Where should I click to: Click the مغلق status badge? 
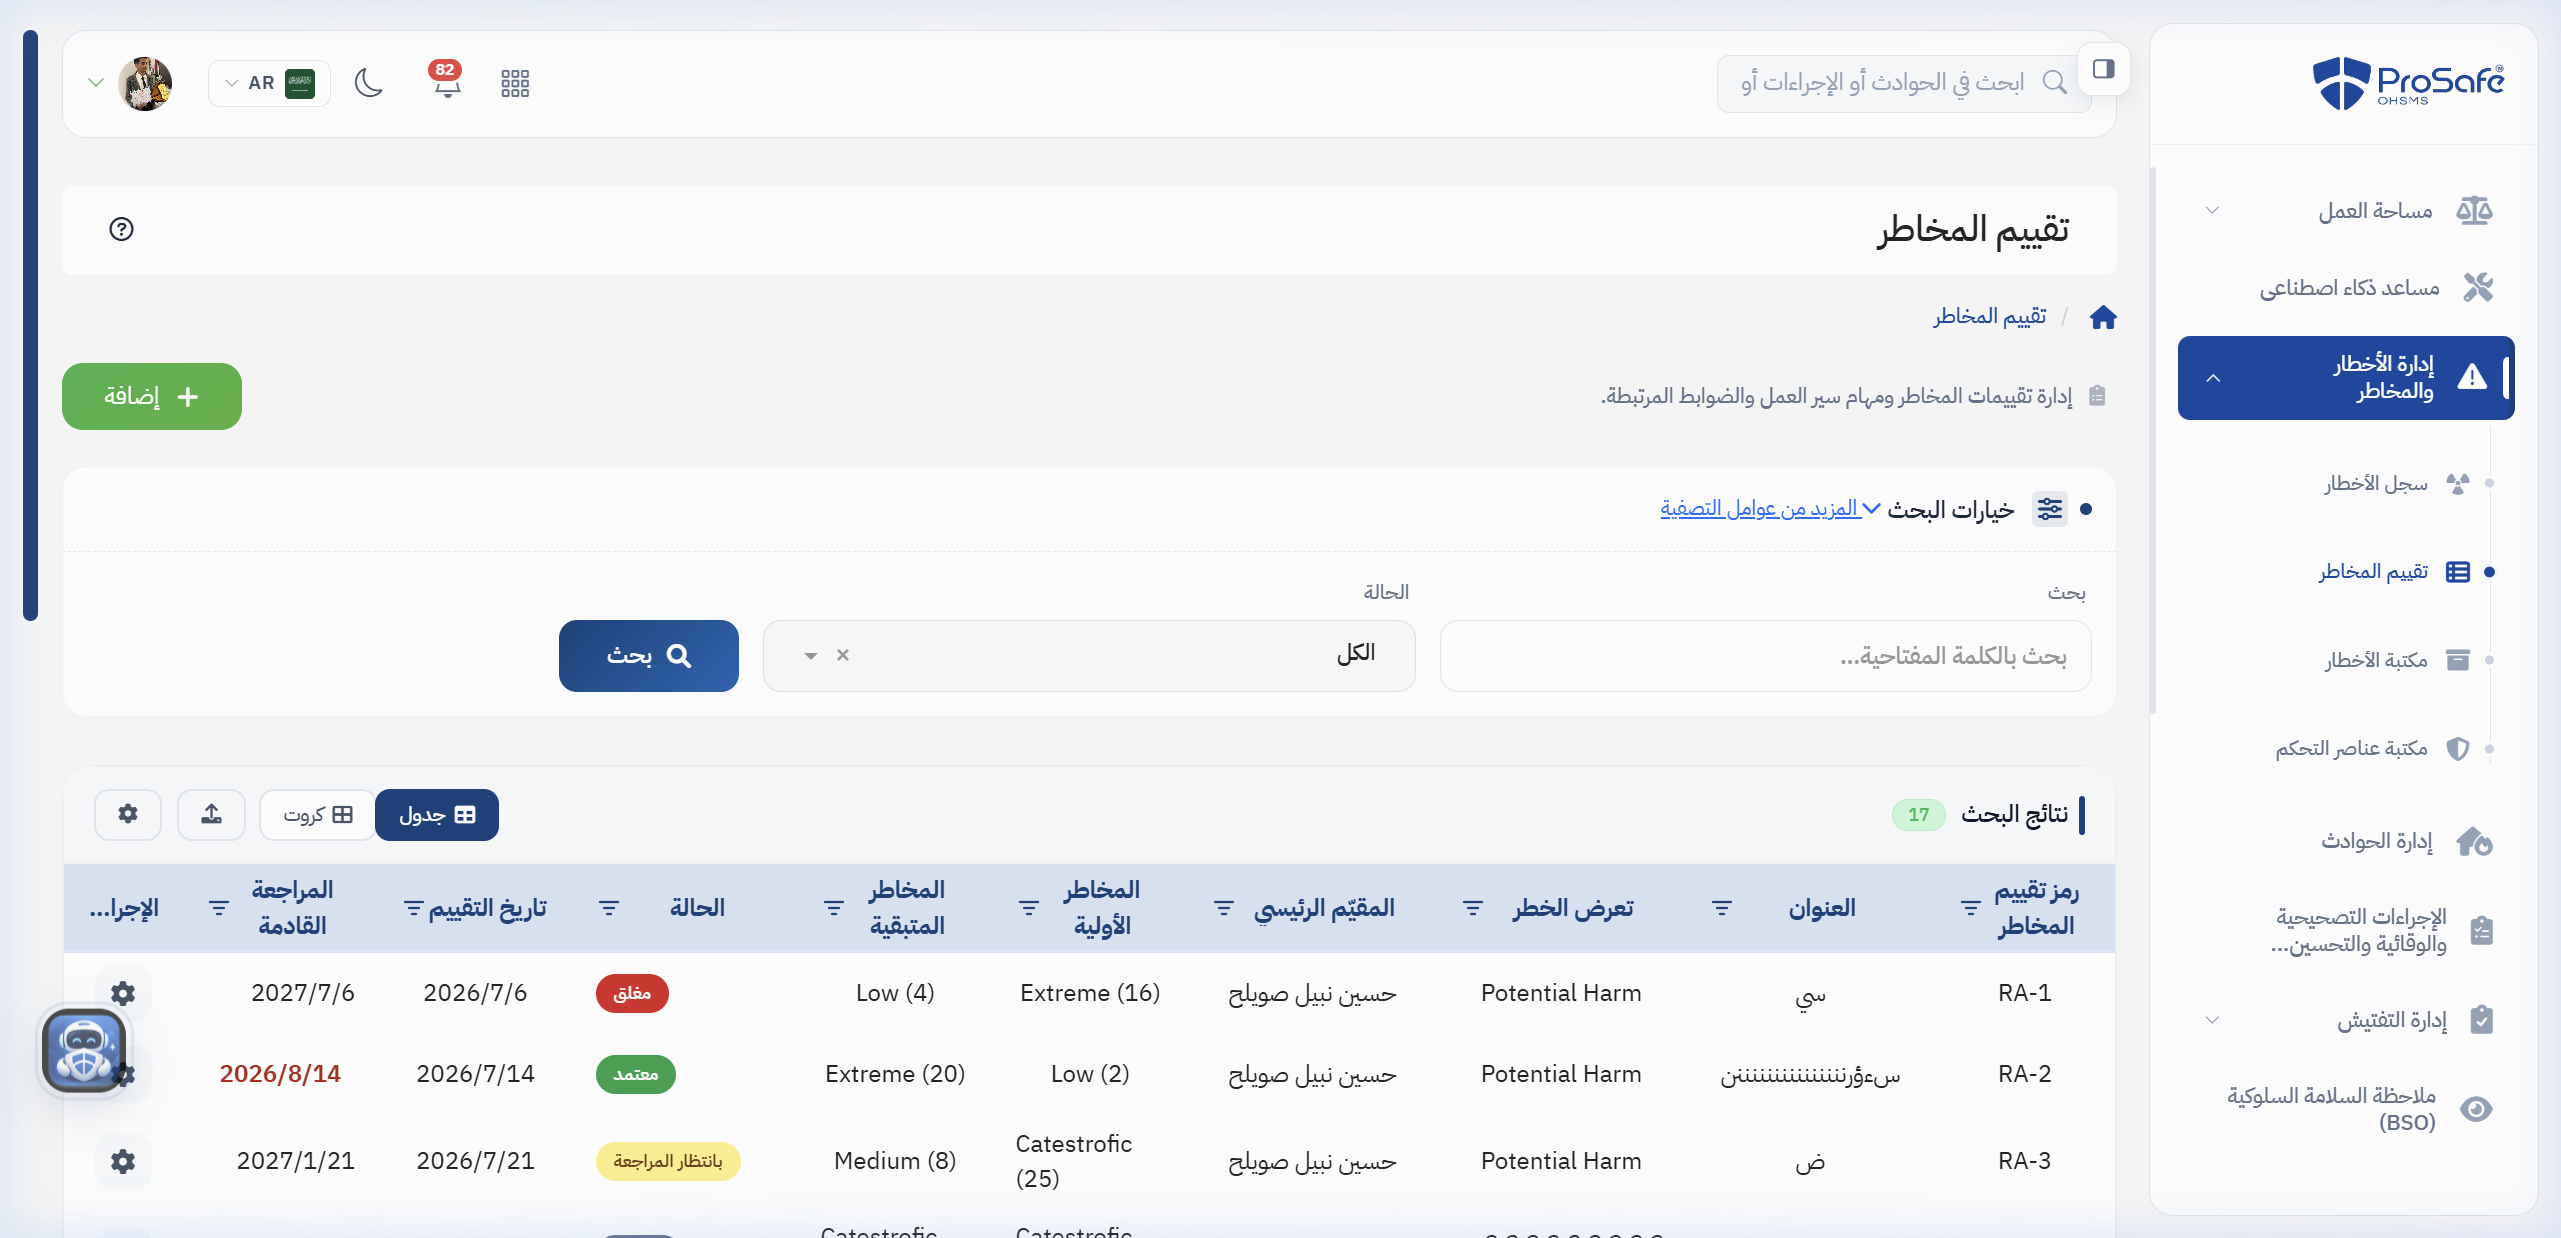coord(632,993)
